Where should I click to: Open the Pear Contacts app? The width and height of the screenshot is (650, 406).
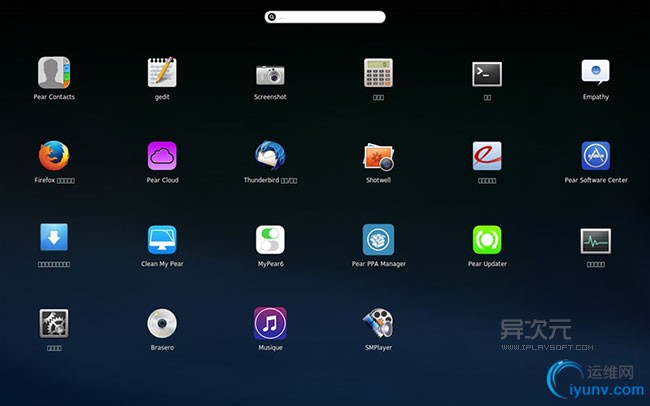click(x=54, y=73)
